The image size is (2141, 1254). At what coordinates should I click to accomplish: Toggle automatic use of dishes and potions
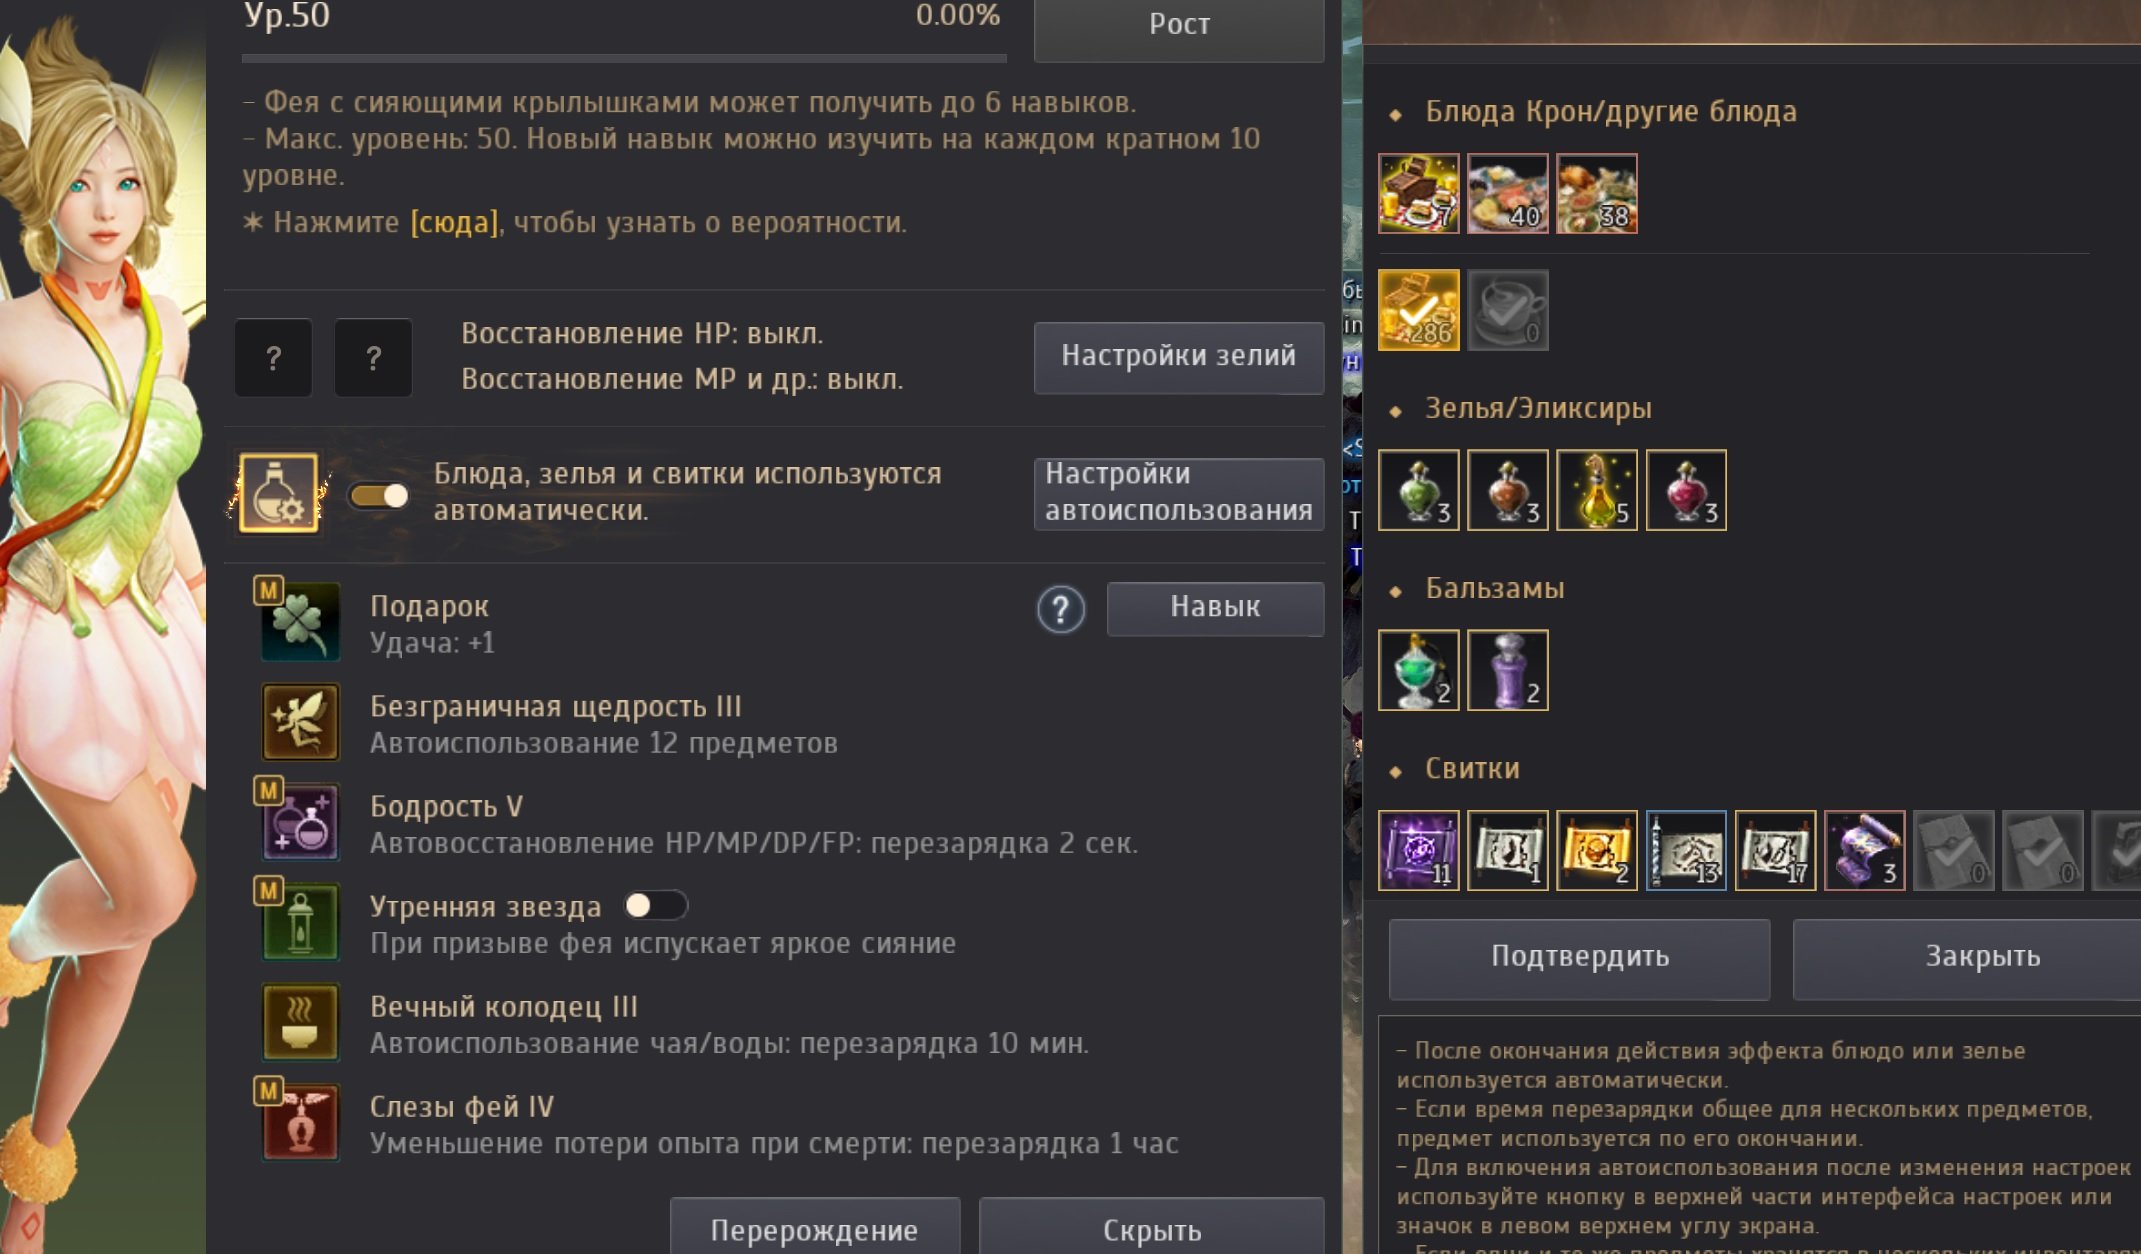click(x=379, y=496)
